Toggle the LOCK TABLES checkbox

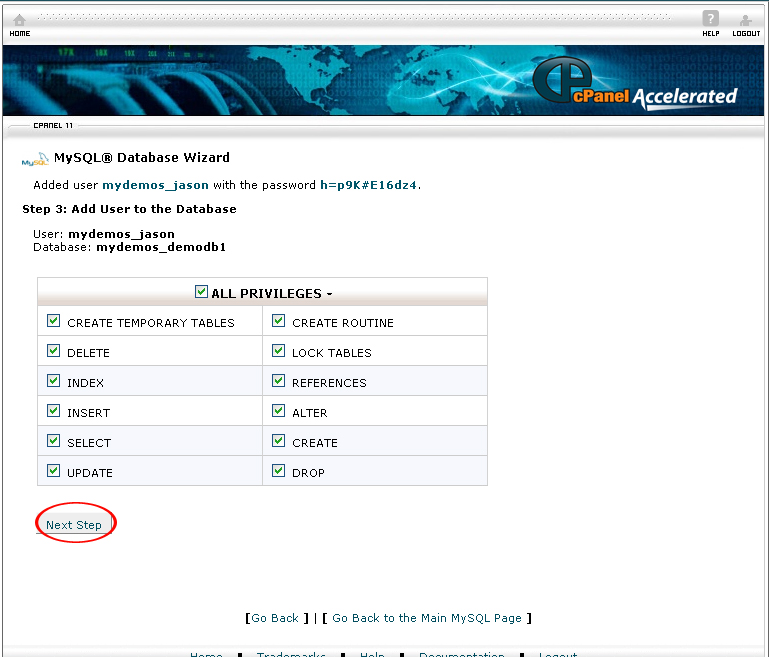point(279,351)
